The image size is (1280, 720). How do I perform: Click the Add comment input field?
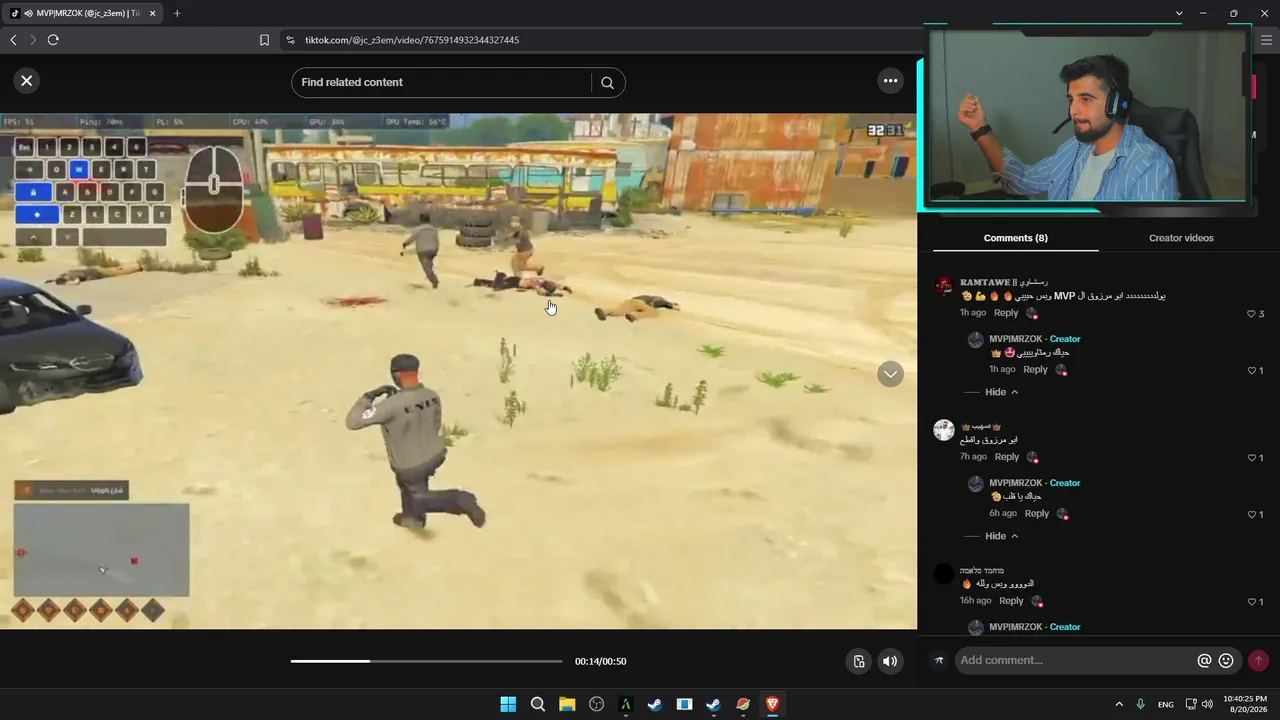(x=1075, y=660)
